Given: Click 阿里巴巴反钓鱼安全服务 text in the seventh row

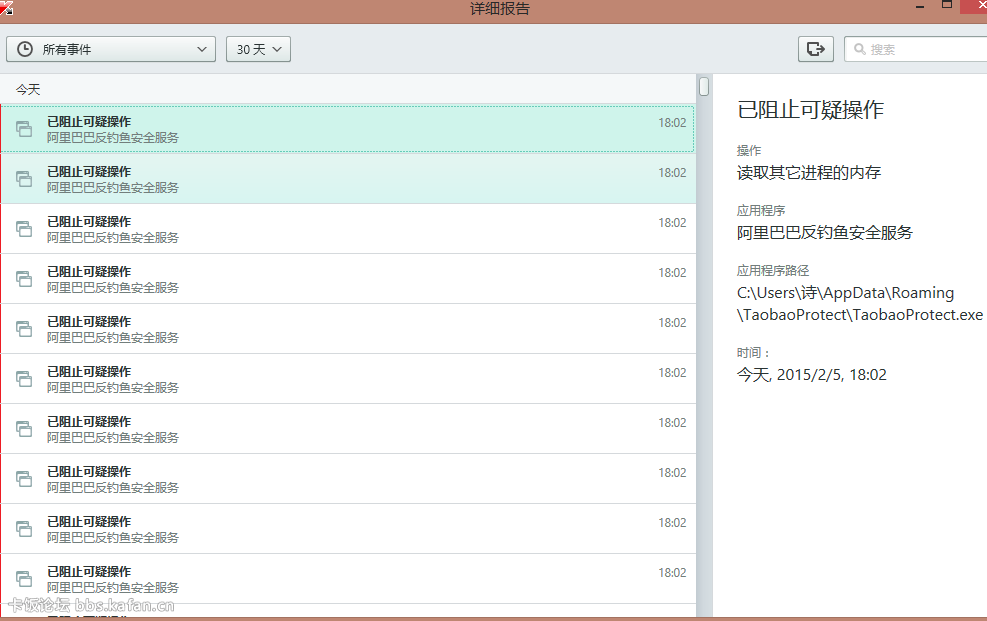Looking at the screenshot, I should click(113, 437).
